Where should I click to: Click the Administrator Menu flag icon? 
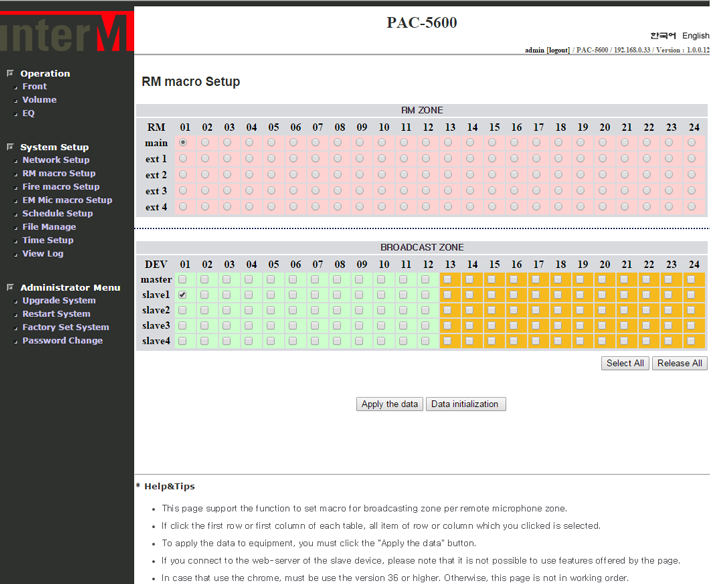click(x=10, y=287)
